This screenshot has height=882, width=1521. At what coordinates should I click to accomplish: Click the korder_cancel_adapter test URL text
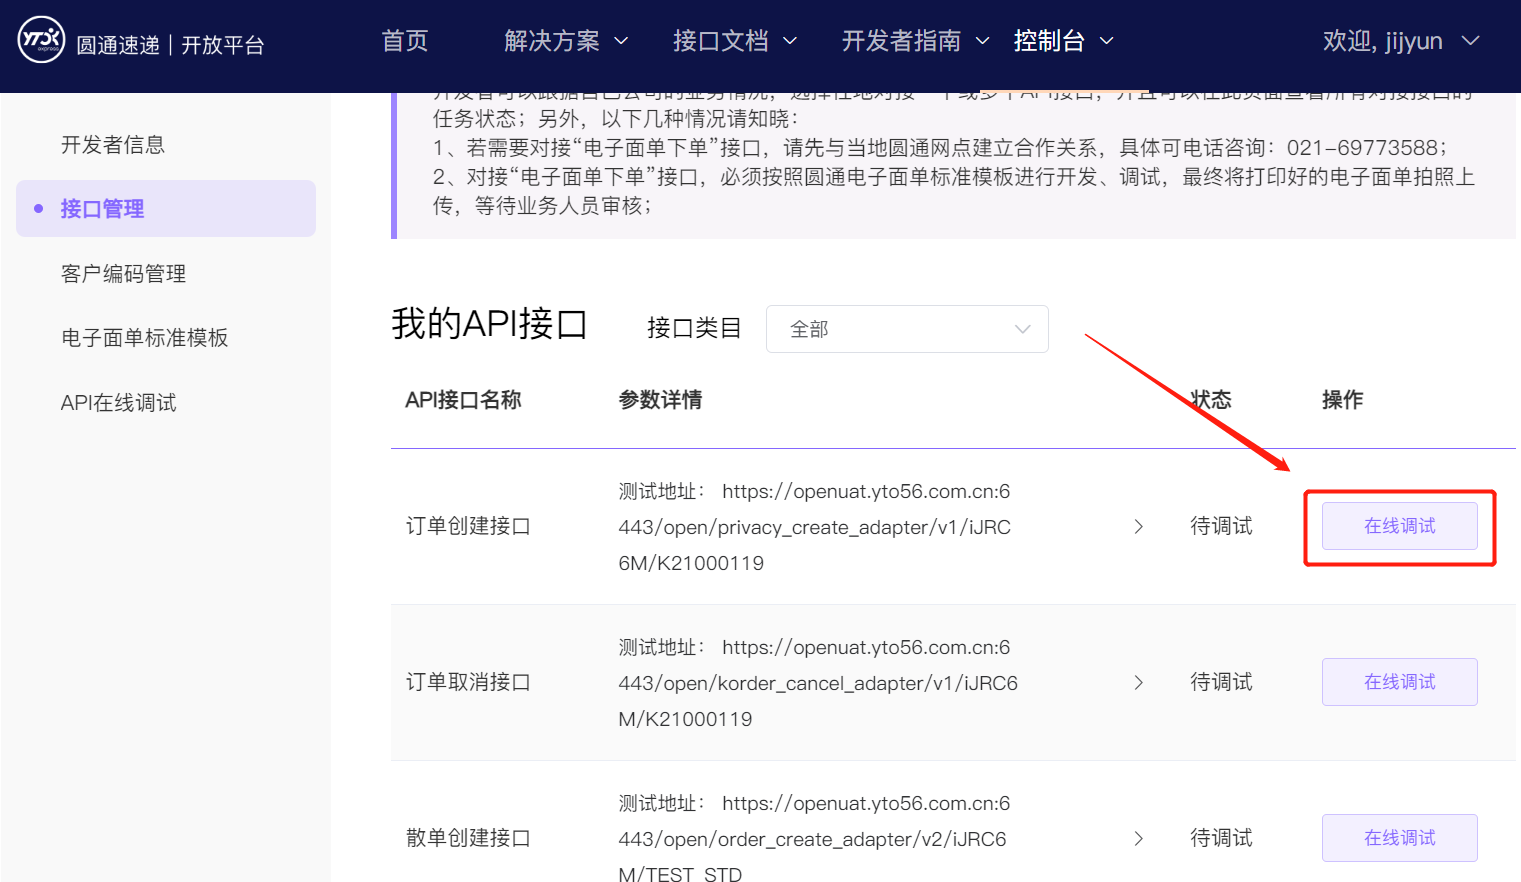[818, 683]
